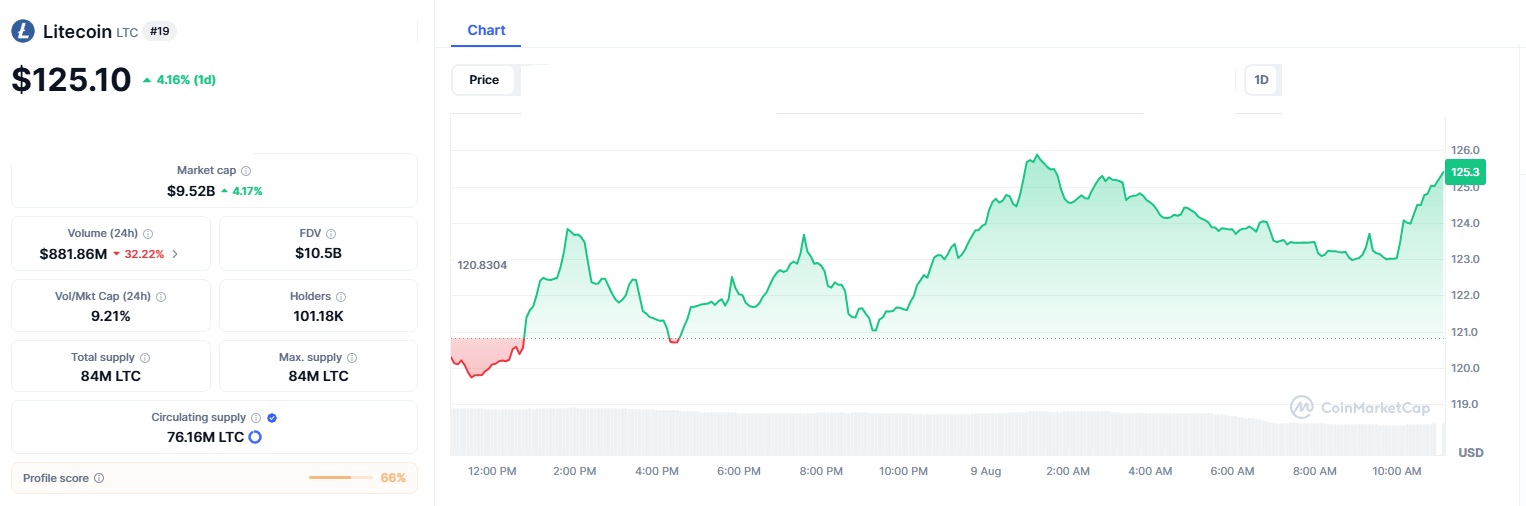Click the $9.52B market cap value

click(x=191, y=190)
